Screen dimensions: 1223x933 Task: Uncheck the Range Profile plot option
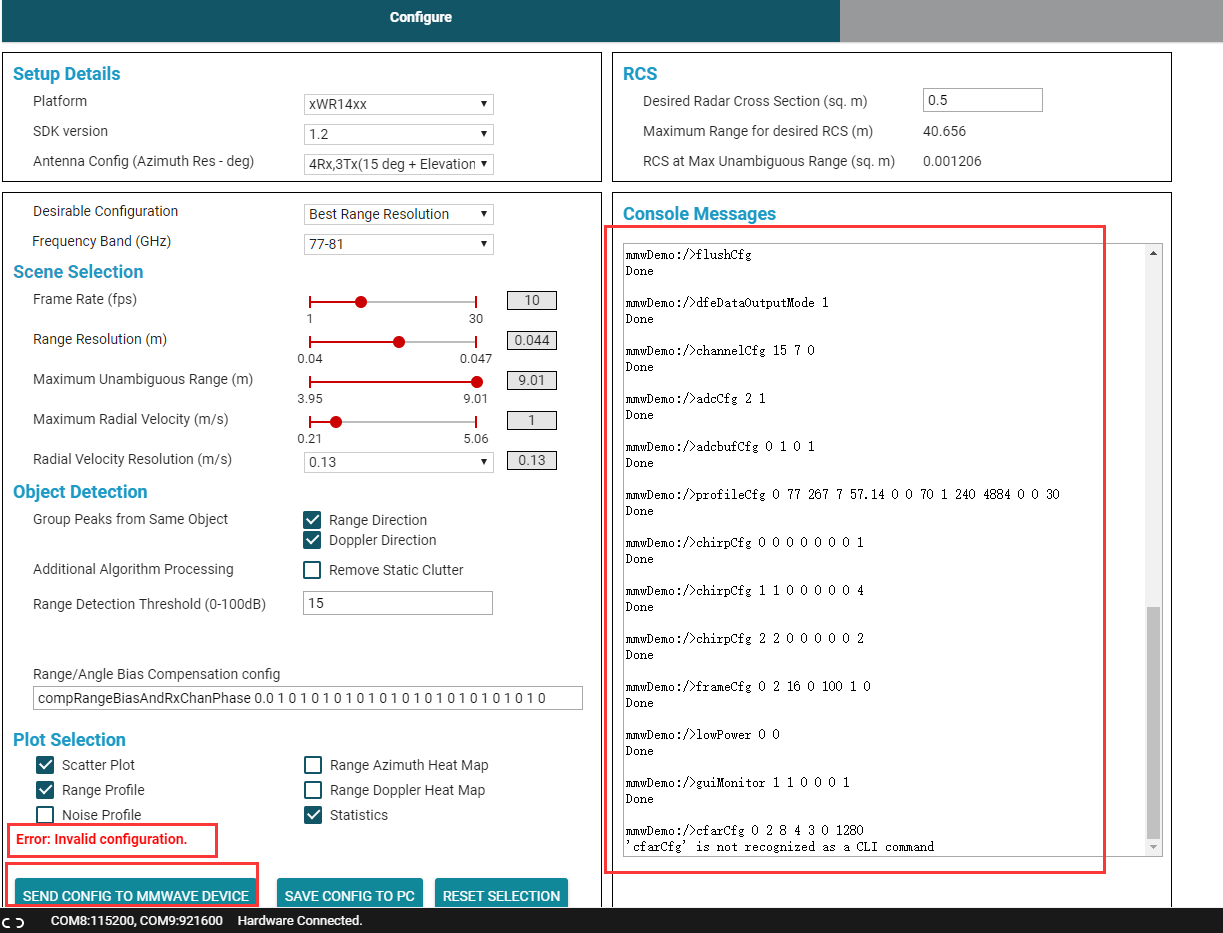(x=45, y=790)
